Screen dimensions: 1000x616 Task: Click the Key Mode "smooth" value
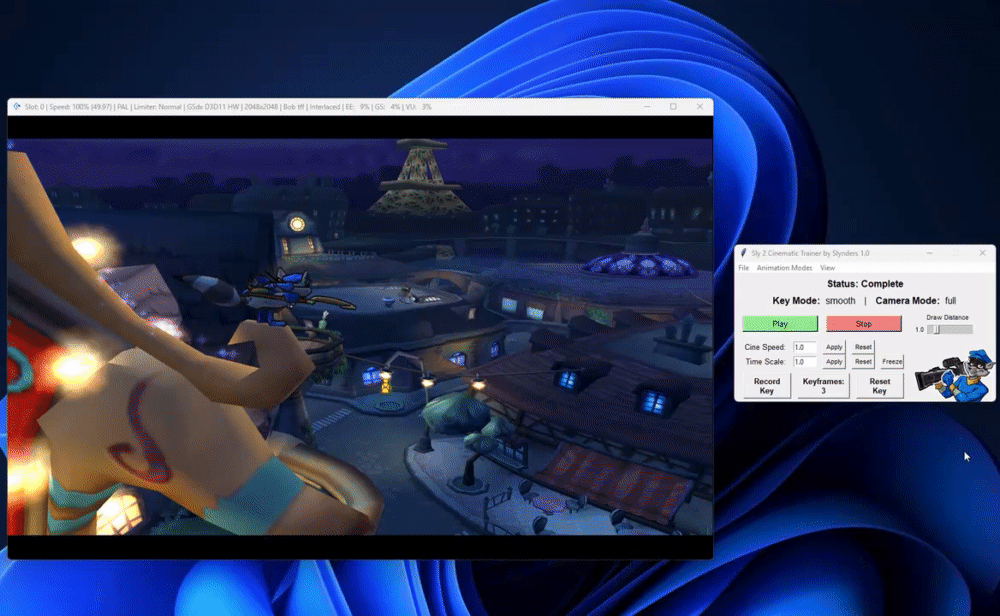840,300
